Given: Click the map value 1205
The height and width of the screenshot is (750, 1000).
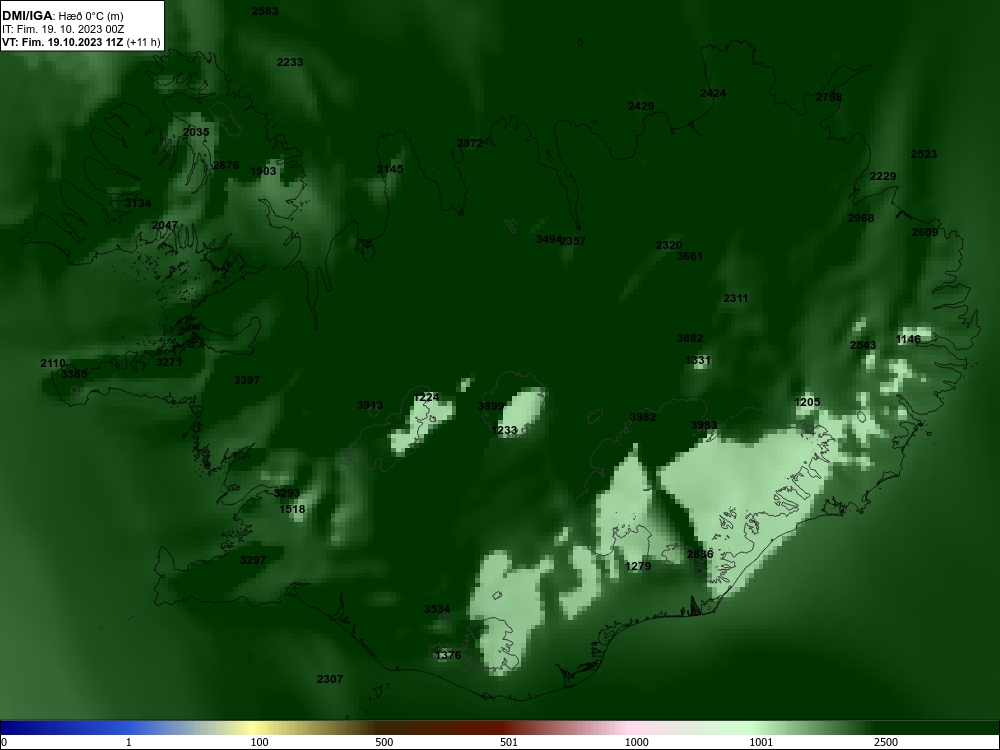Looking at the screenshot, I should [807, 402].
